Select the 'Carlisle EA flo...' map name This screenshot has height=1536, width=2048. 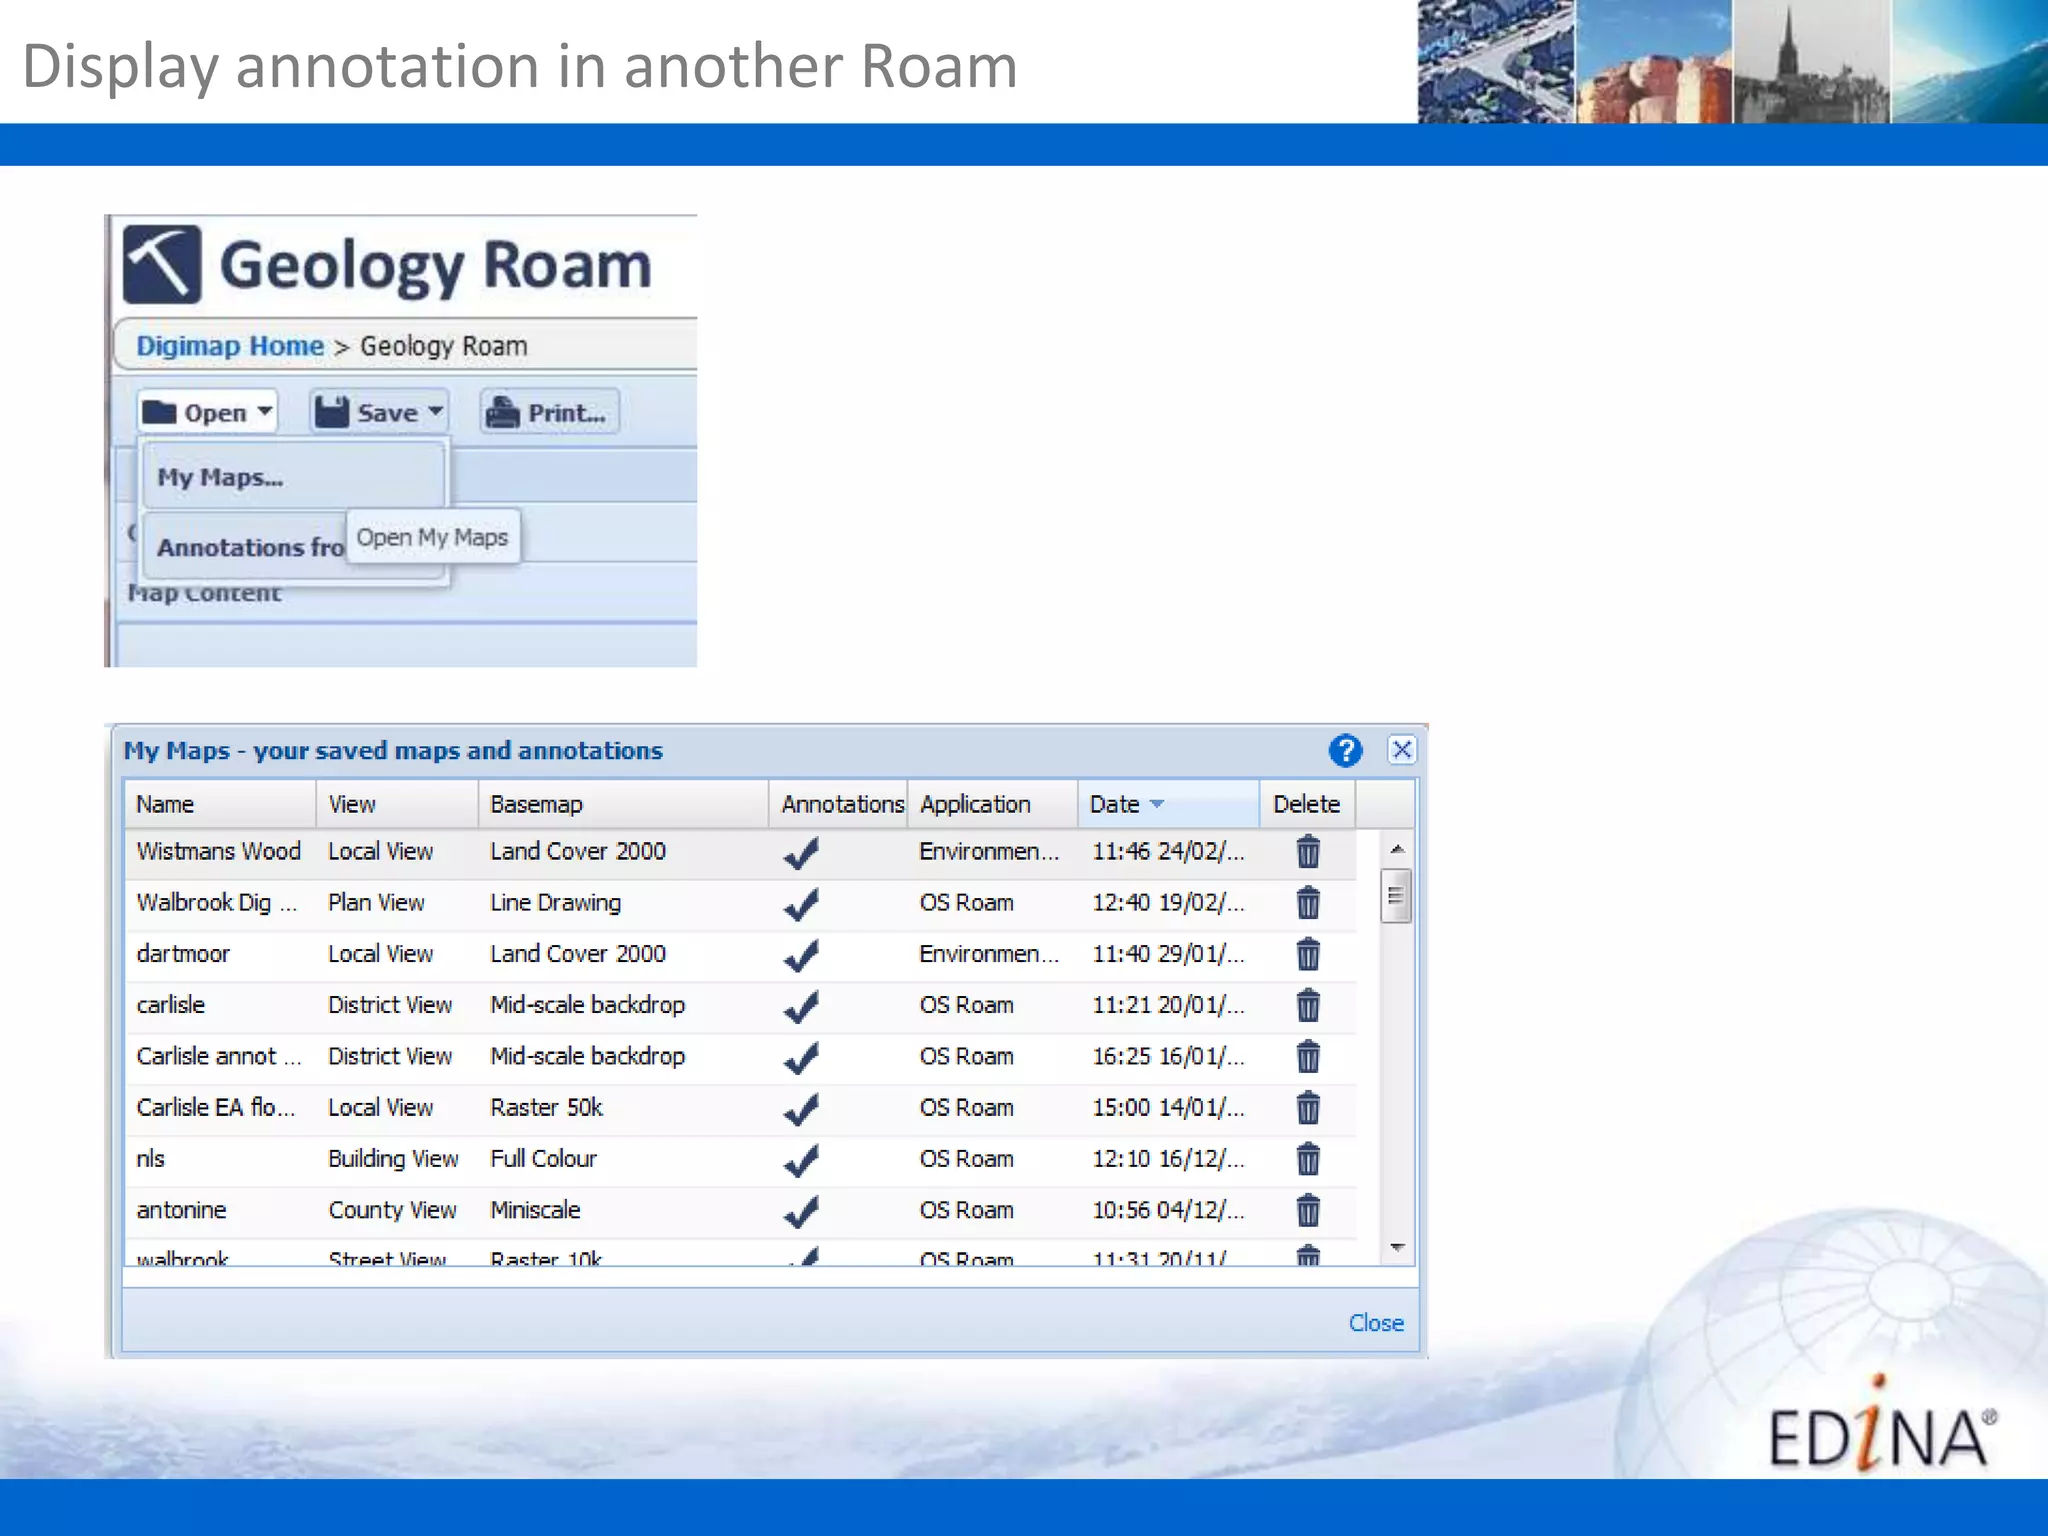point(216,1107)
